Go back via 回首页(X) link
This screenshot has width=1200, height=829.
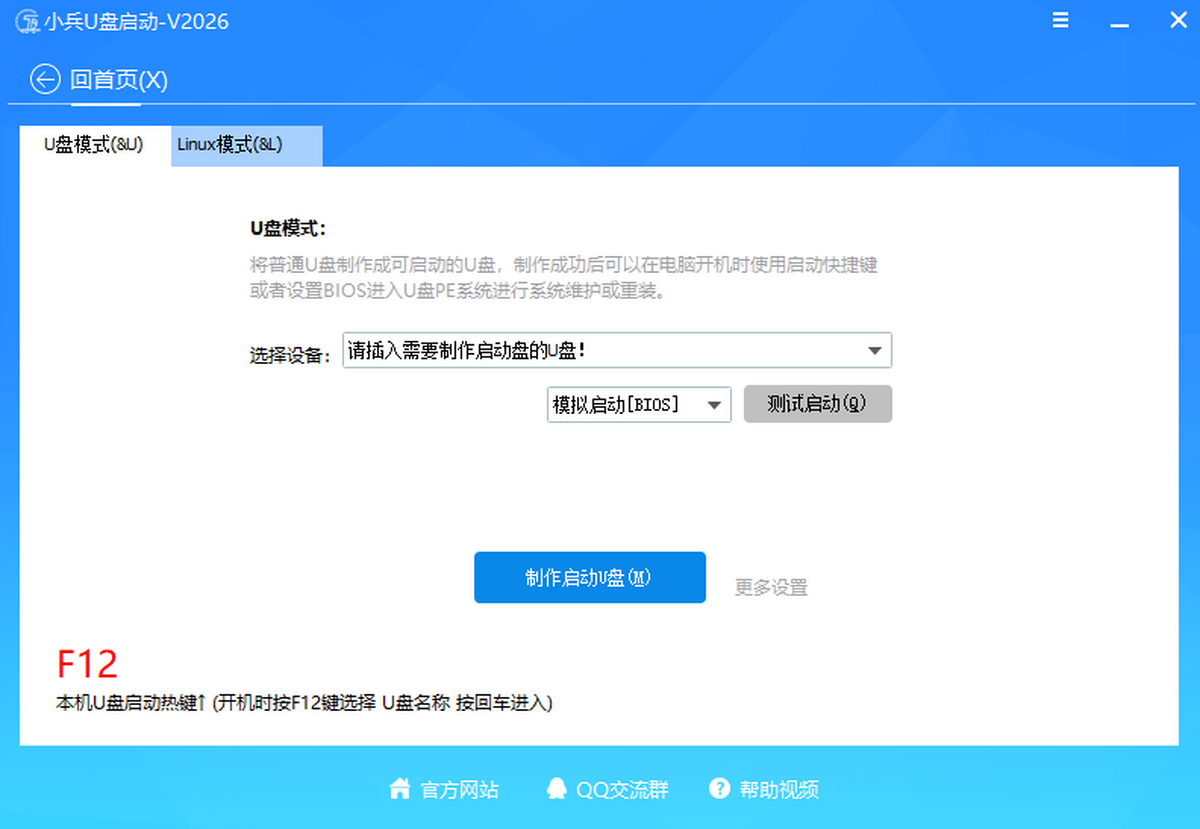(x=119, y=80)
